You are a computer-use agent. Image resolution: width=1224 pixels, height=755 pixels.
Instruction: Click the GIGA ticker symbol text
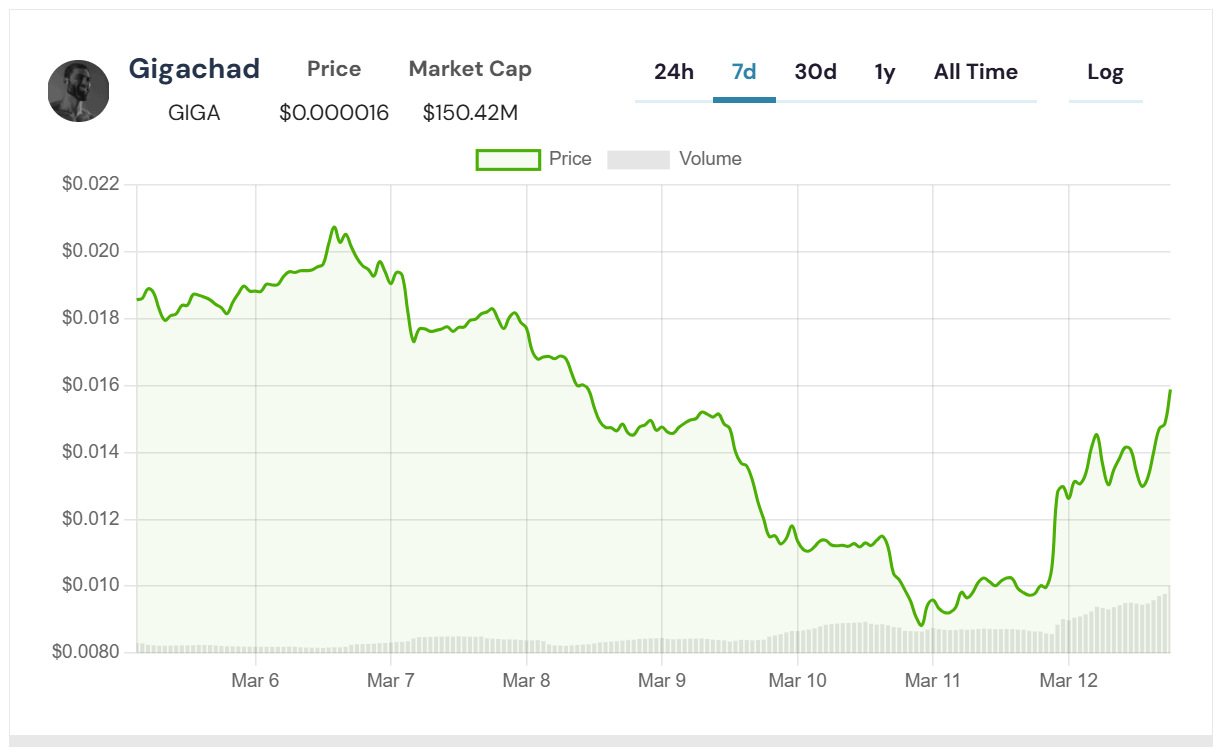(x=194, y=113)
